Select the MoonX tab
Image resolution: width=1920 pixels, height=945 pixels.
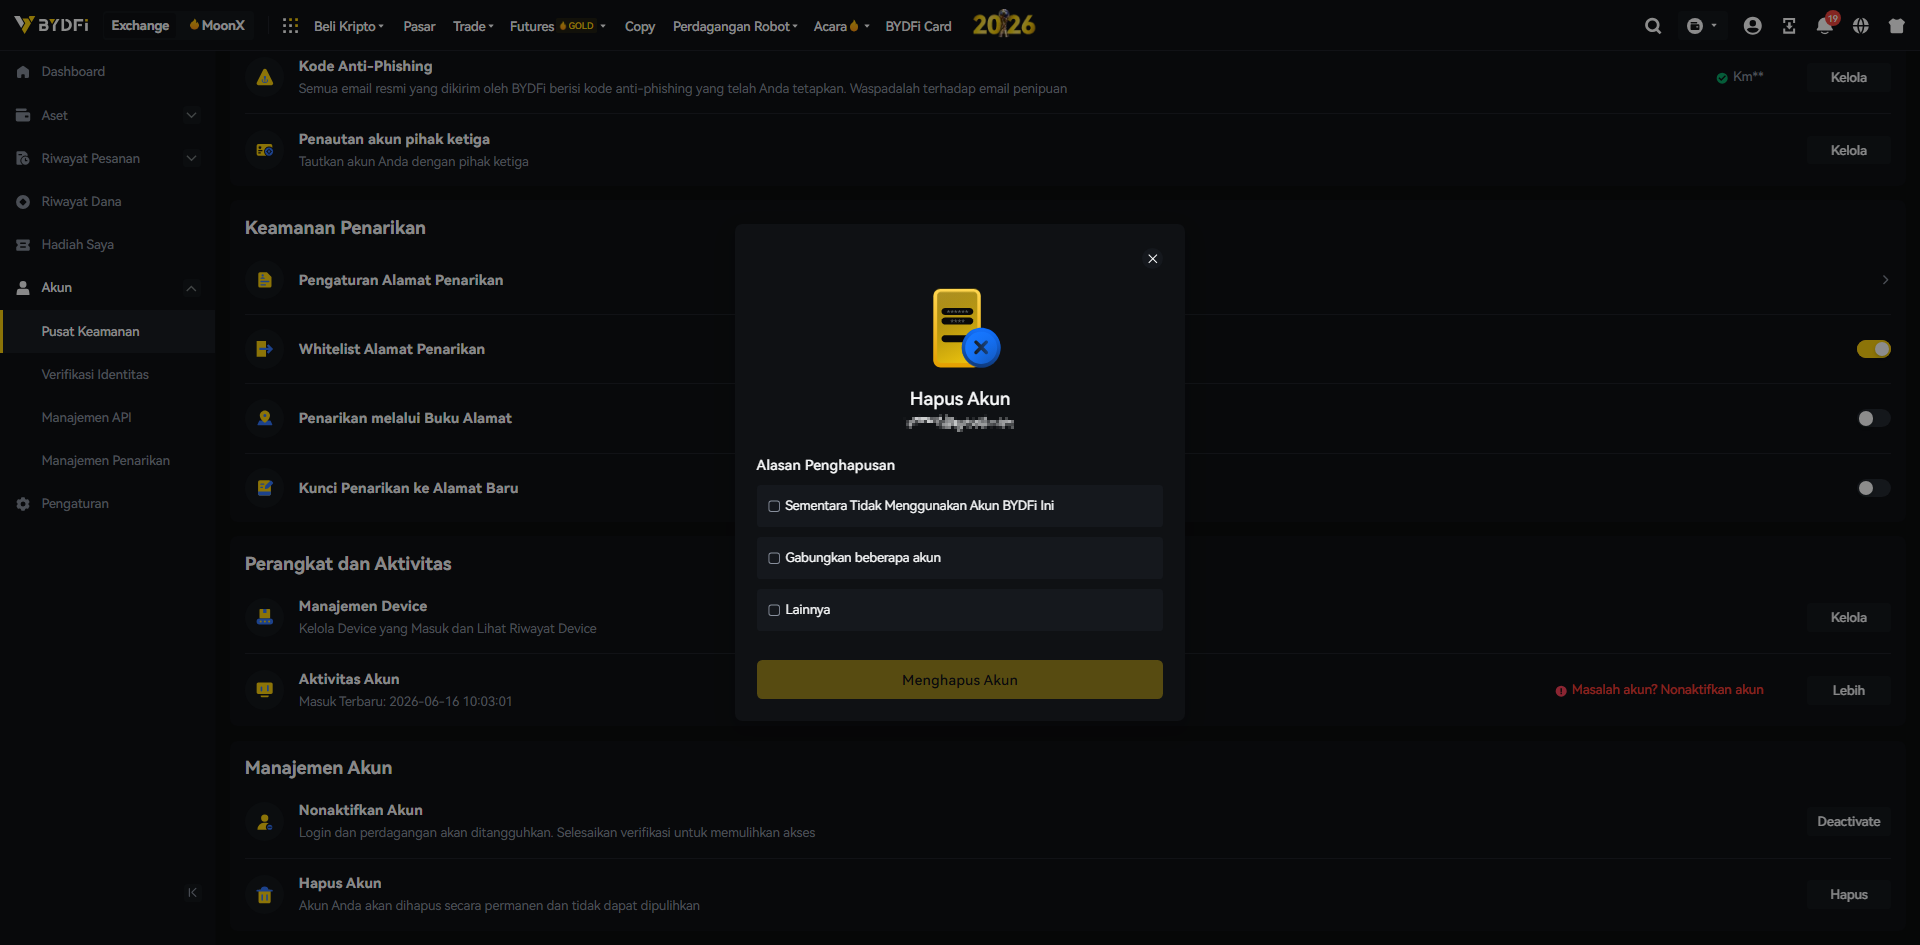point(217,25)
